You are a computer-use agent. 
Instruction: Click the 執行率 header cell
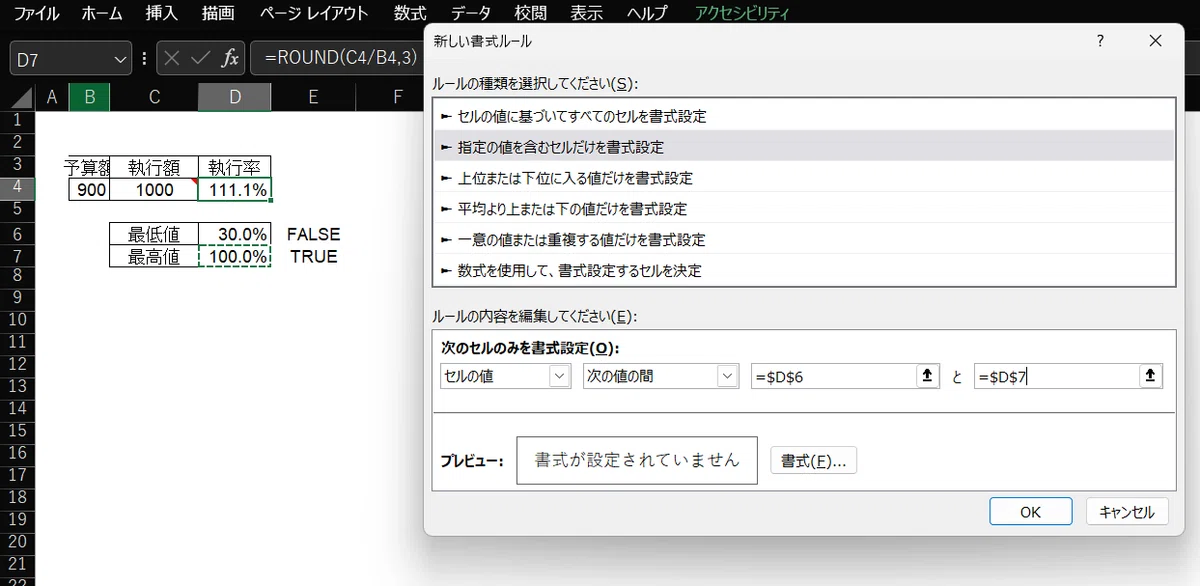tap(235, 167)
